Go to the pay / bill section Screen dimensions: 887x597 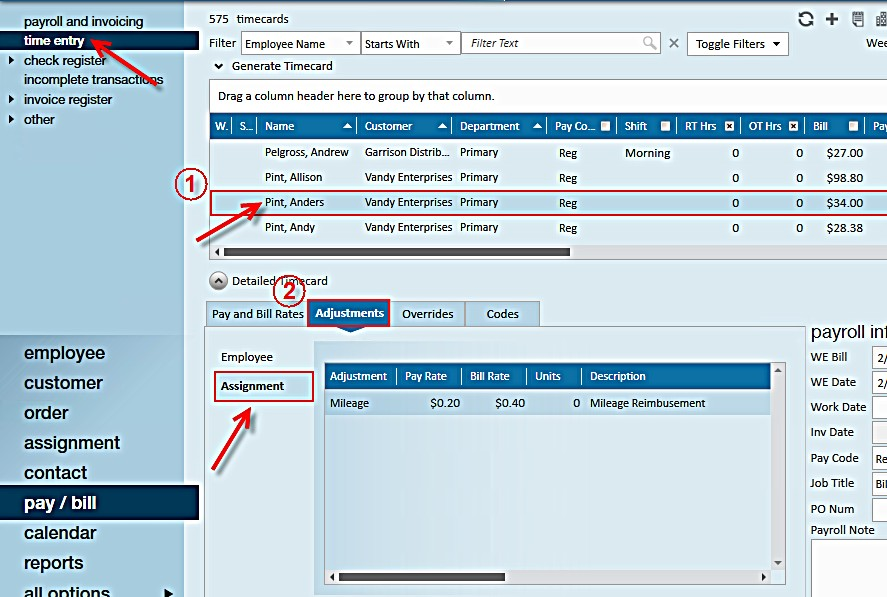100,503
